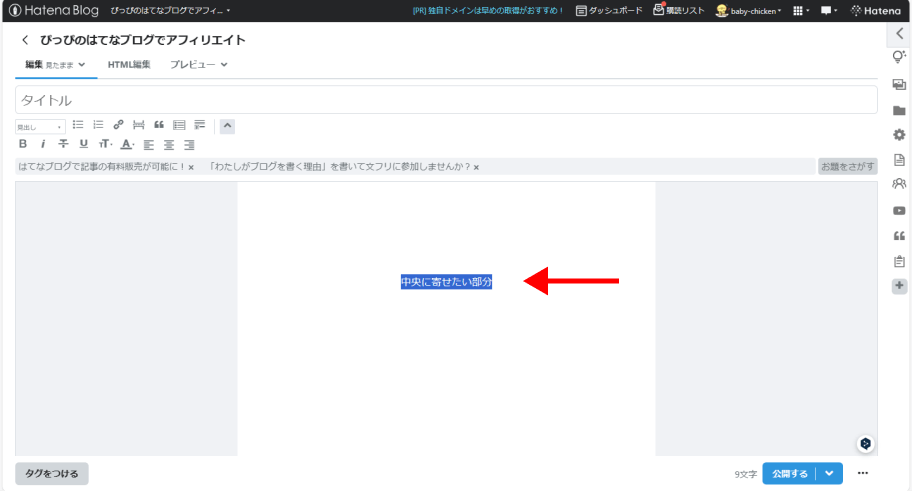
Task: Open the text color picker
Action: pyautogui.click(x=127, y=144)
